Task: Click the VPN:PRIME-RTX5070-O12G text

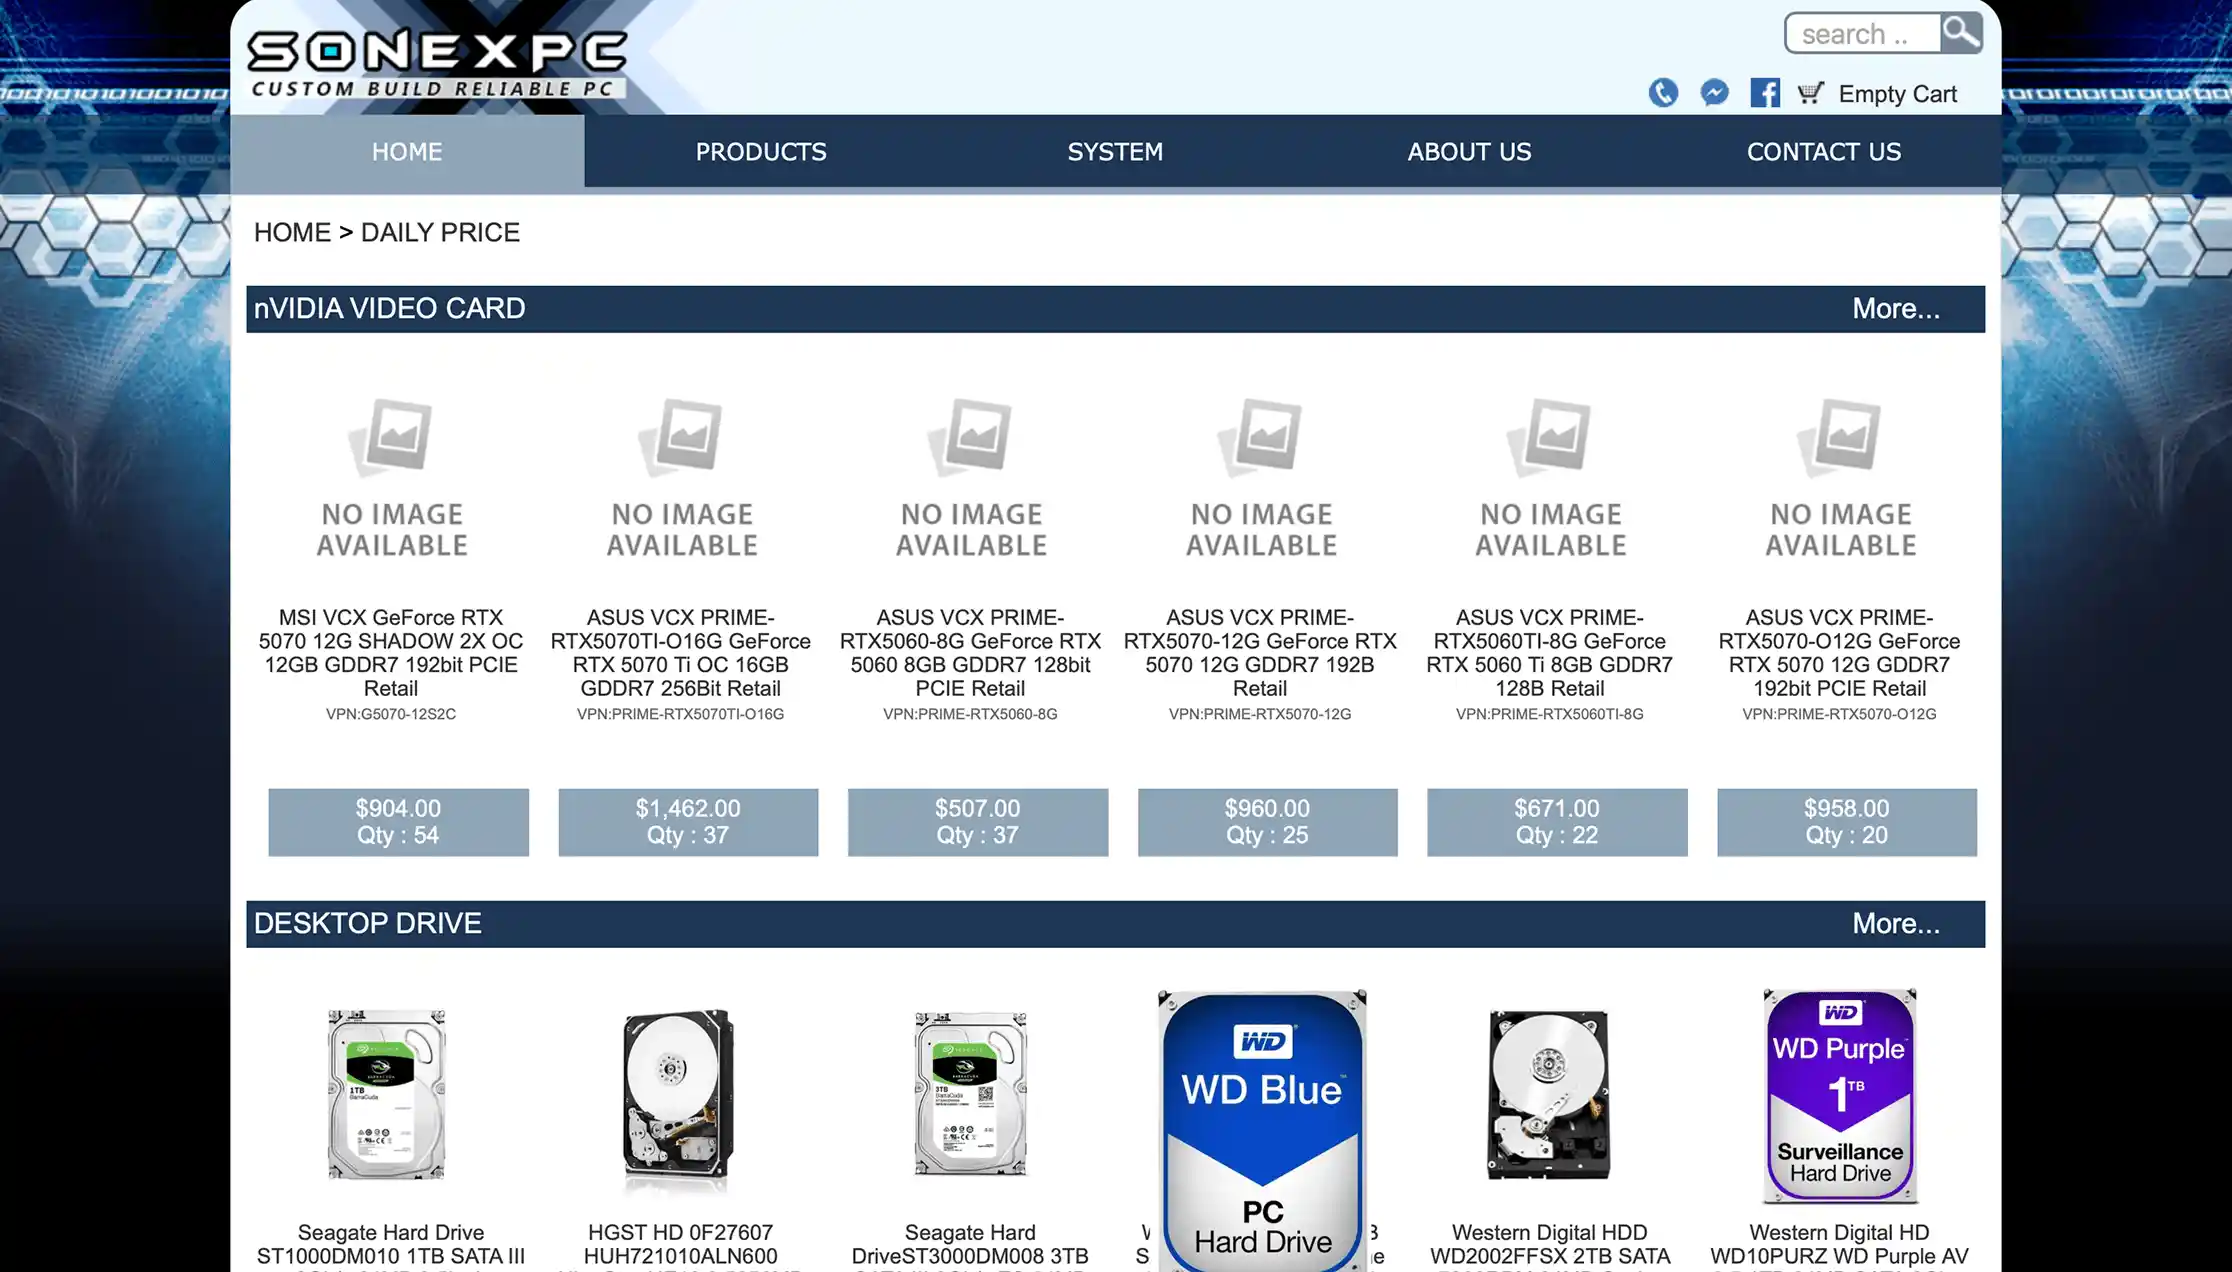Action: (x=1840, y=714)
